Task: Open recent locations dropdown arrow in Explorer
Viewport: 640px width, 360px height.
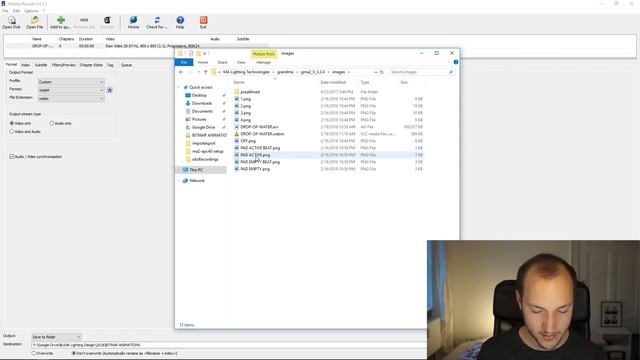Action: pyautogui.click(x=199, y=72)
